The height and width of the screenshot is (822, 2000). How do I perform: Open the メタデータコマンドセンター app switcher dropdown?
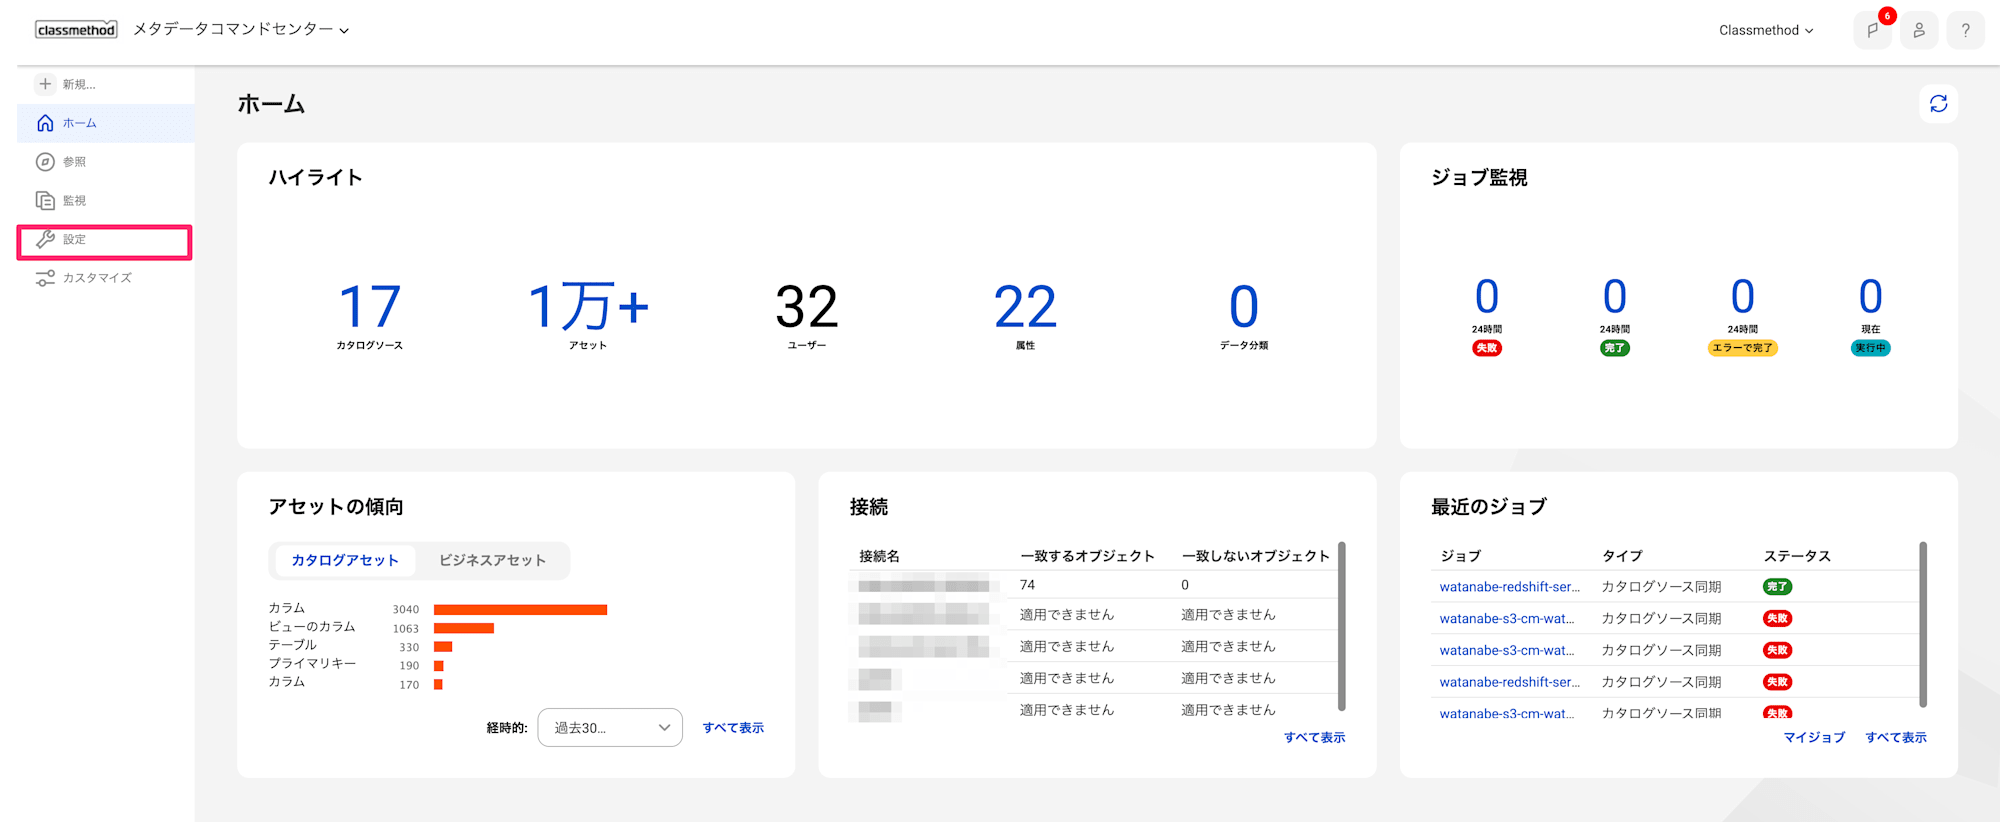(241, 30)
